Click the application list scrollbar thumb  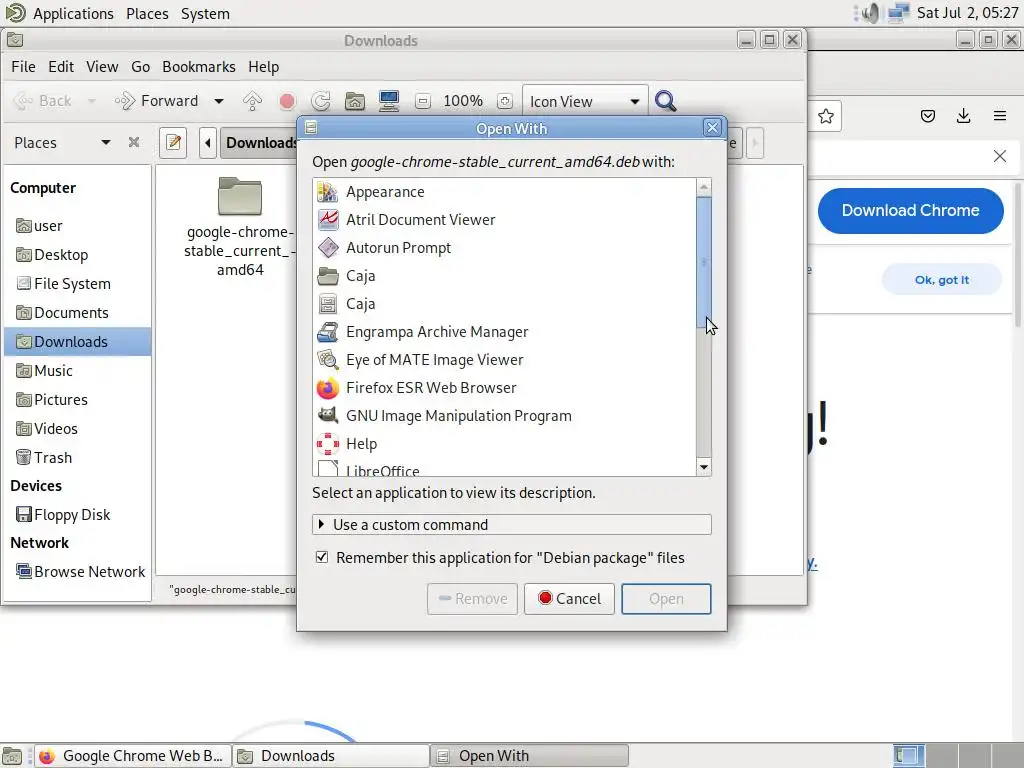[703, 263]
